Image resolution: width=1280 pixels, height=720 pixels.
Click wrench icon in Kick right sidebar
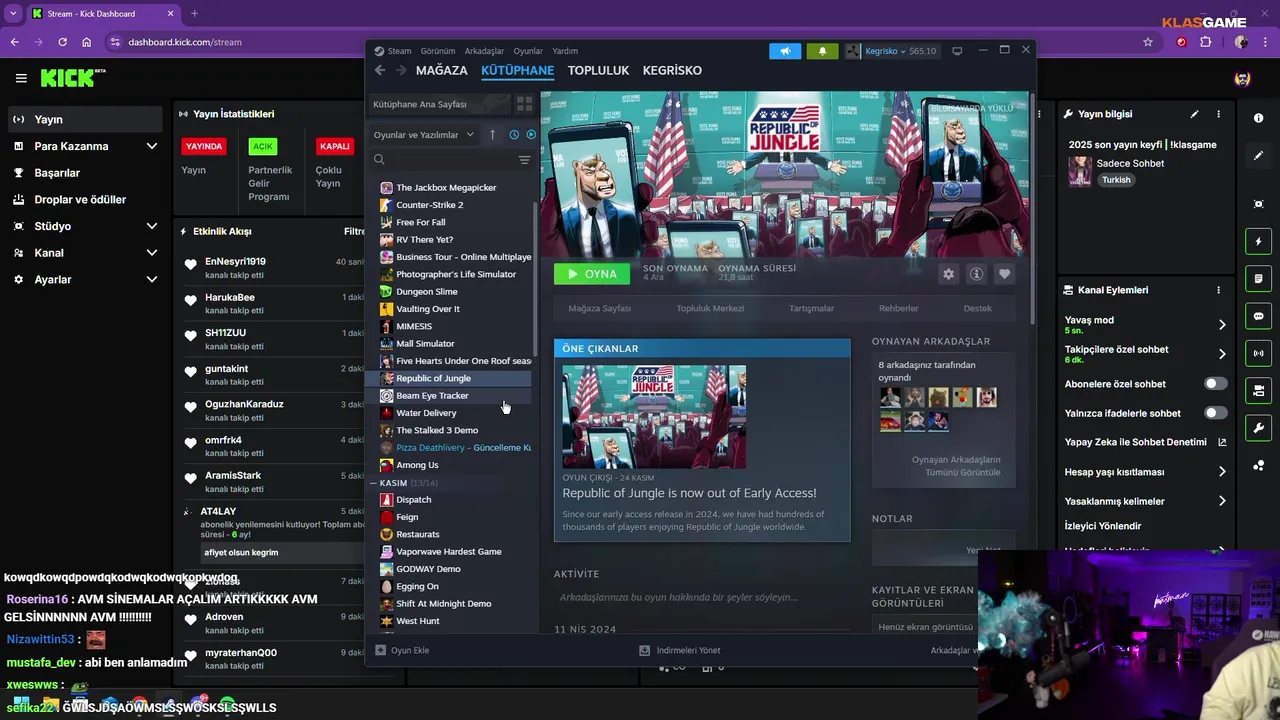(1258, 428)
